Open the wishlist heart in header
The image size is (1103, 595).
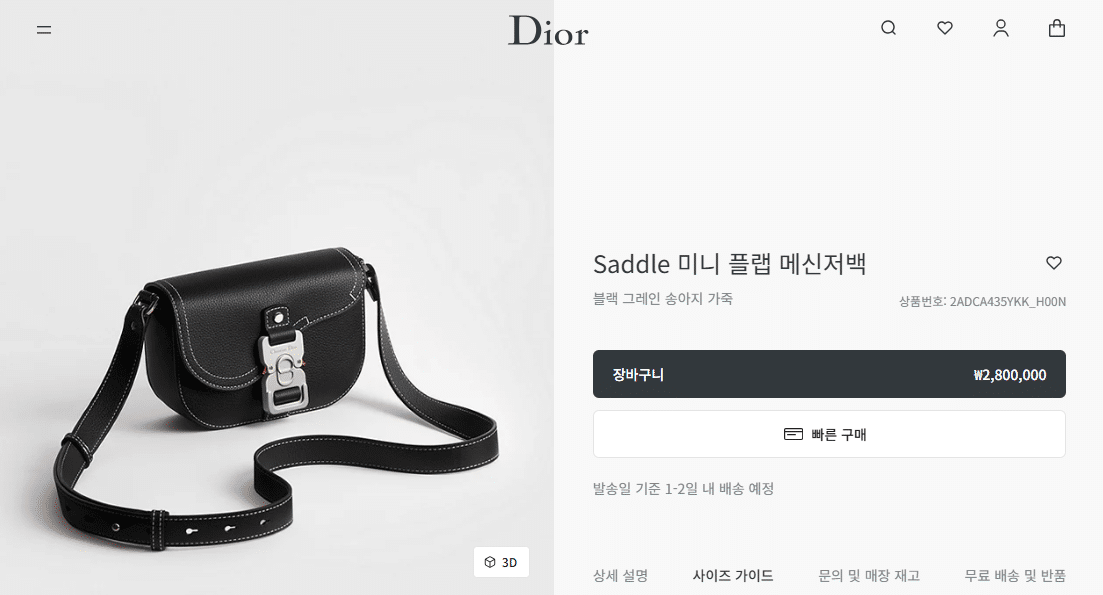[x=945, y=28]
